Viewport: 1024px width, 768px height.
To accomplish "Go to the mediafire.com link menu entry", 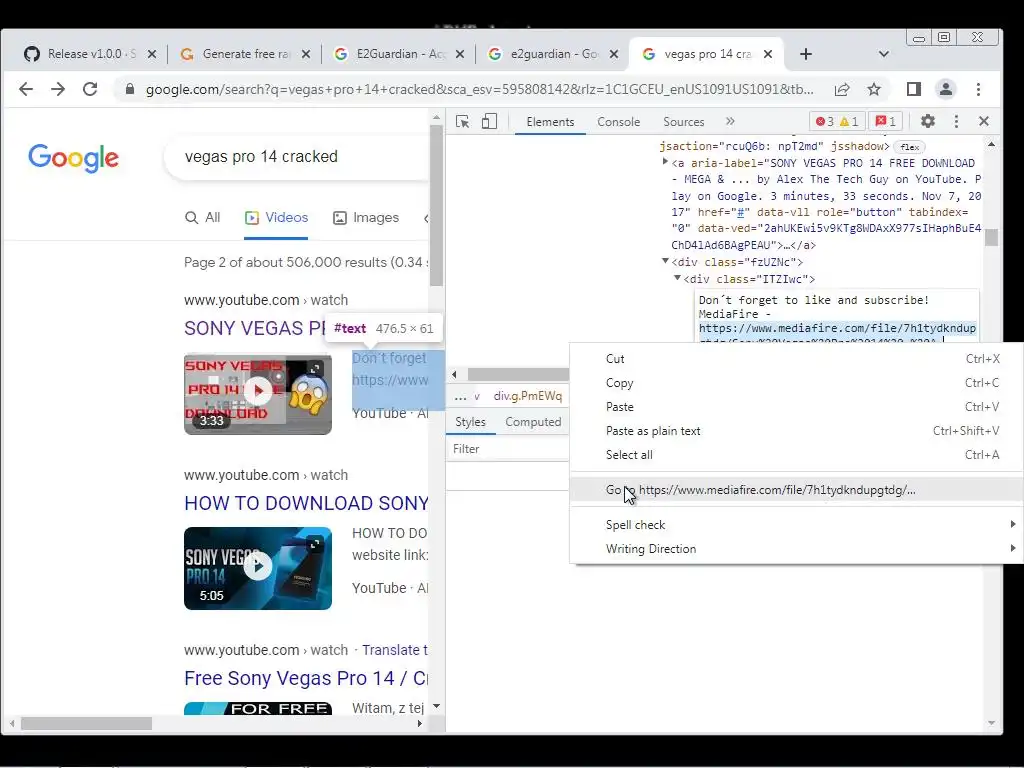I will tap(797, 490).
